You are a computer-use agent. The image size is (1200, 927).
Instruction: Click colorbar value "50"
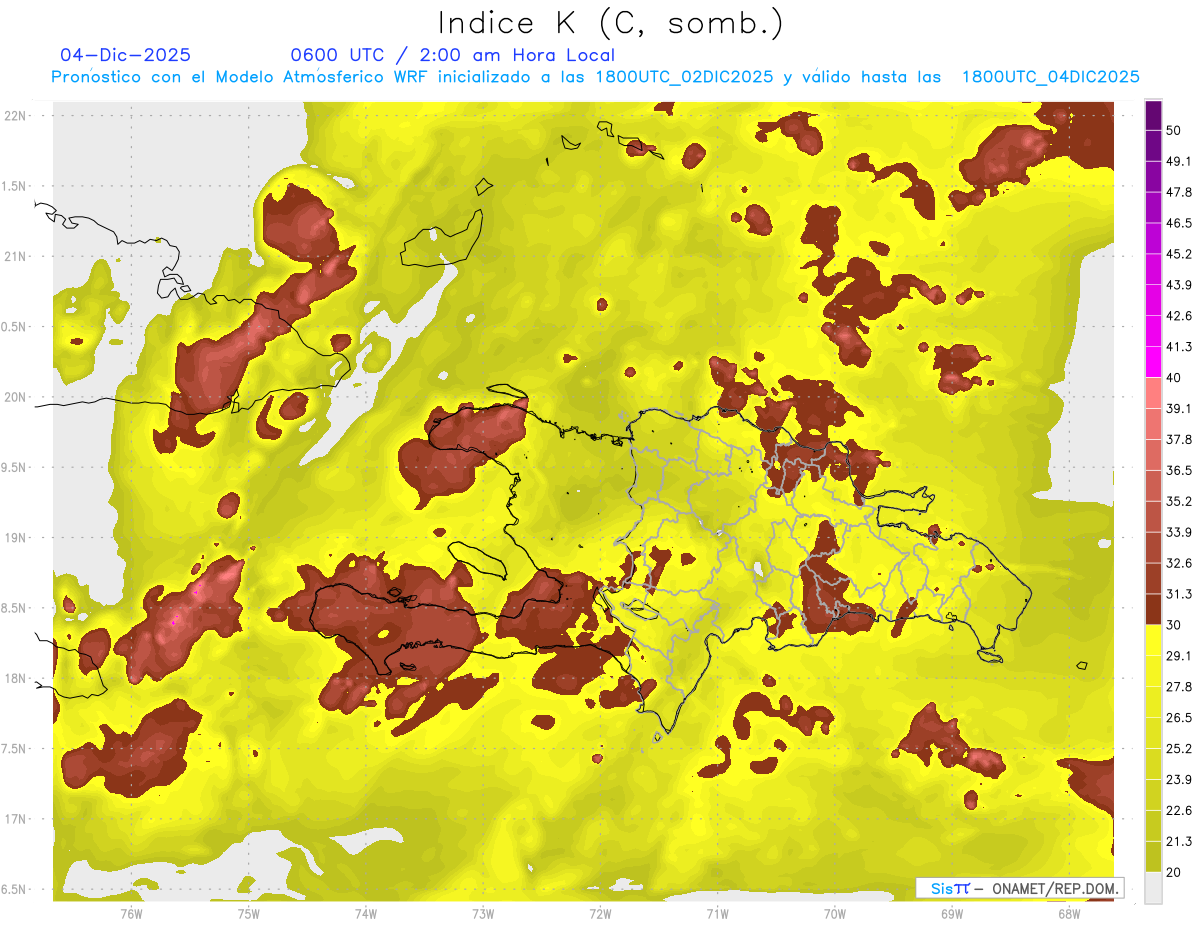(1174, 130)
